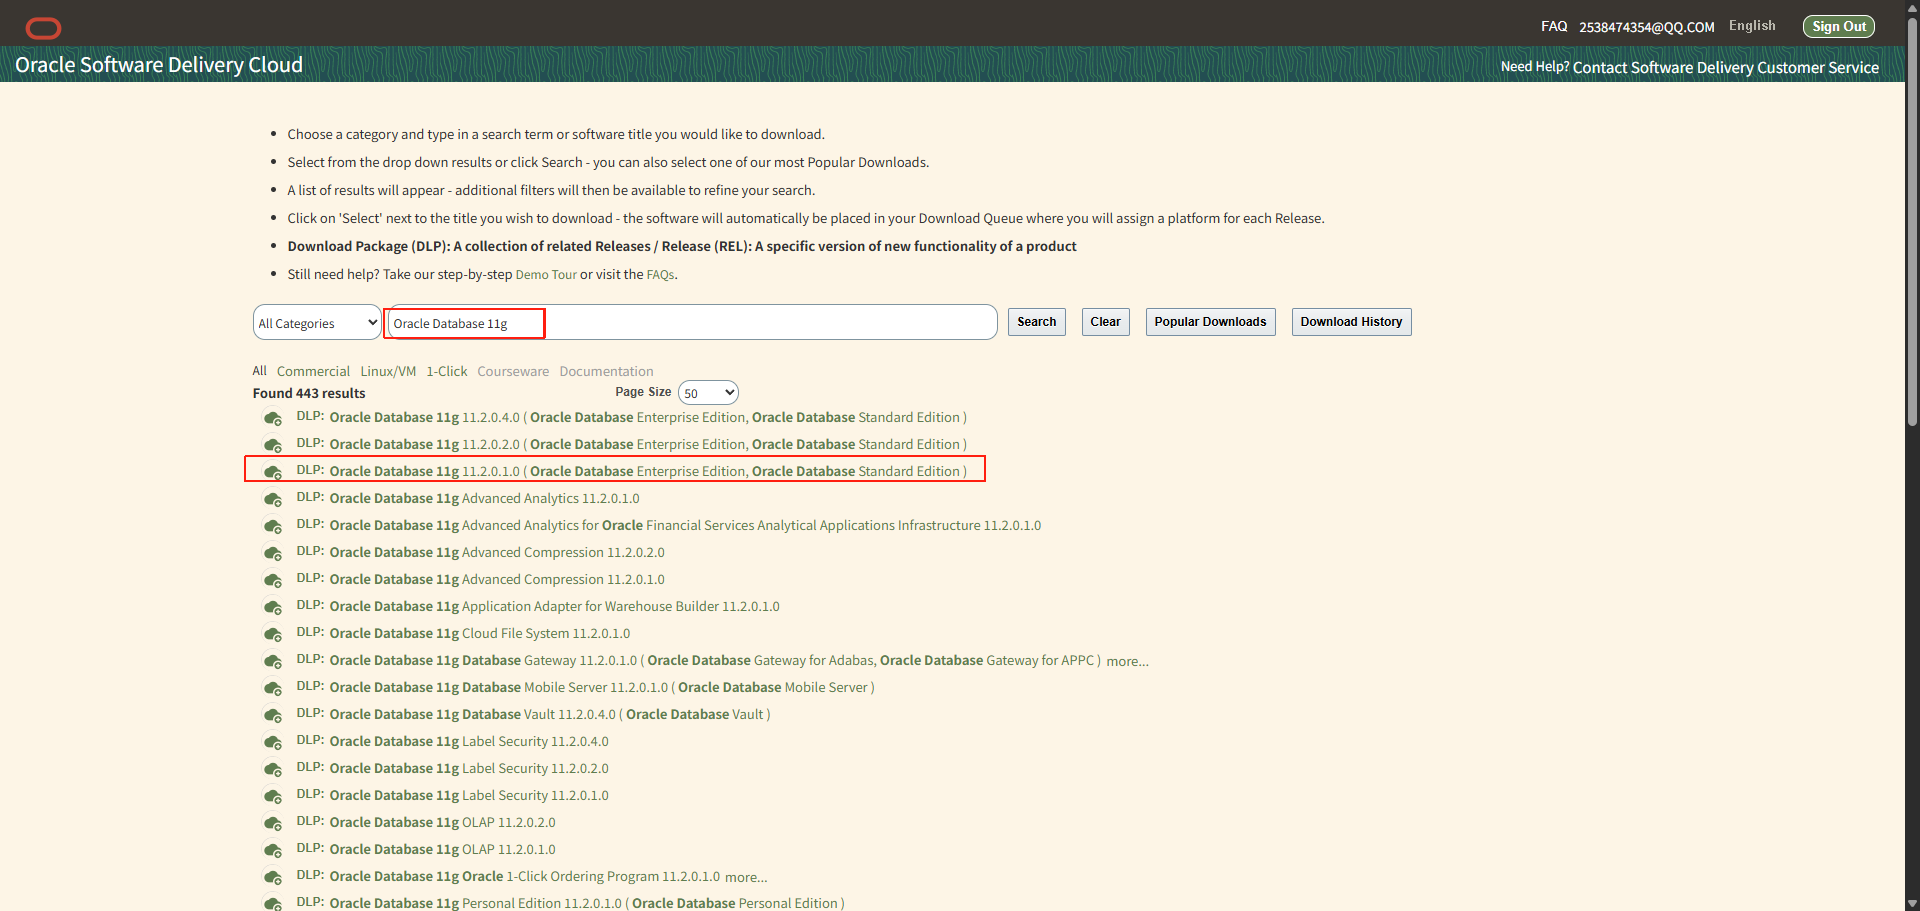1920x911 pixels.
Task: Add Oracle Database 11g 11.2.0.1.0 cloud icon
Action: [272, 472]
